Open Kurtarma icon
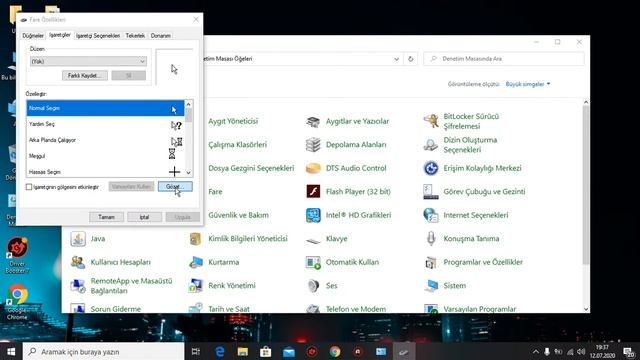Image resolution: width=640 pixels, height=360 pixels. (195, 262)
